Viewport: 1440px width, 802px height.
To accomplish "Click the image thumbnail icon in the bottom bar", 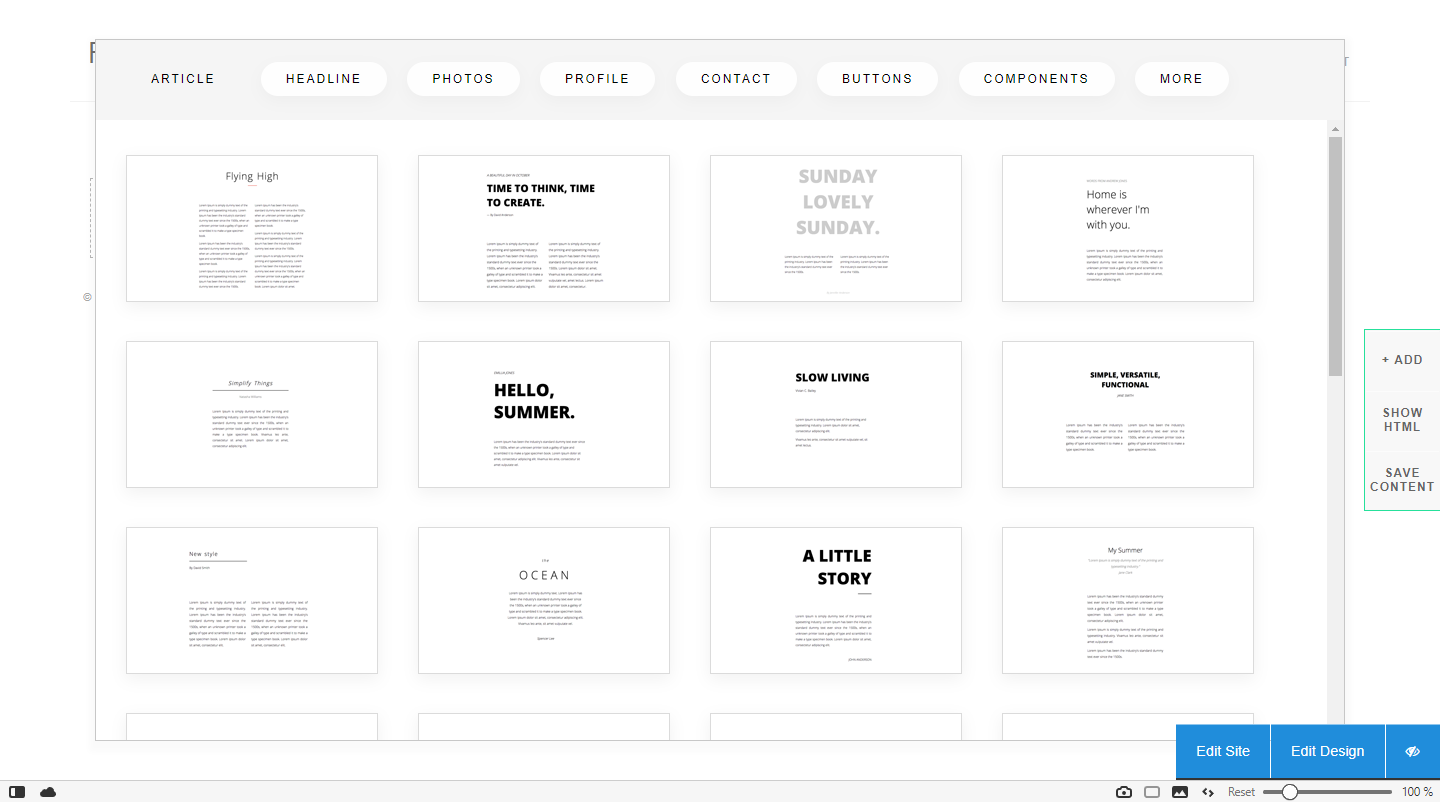I will click(x=1180, y=792).
